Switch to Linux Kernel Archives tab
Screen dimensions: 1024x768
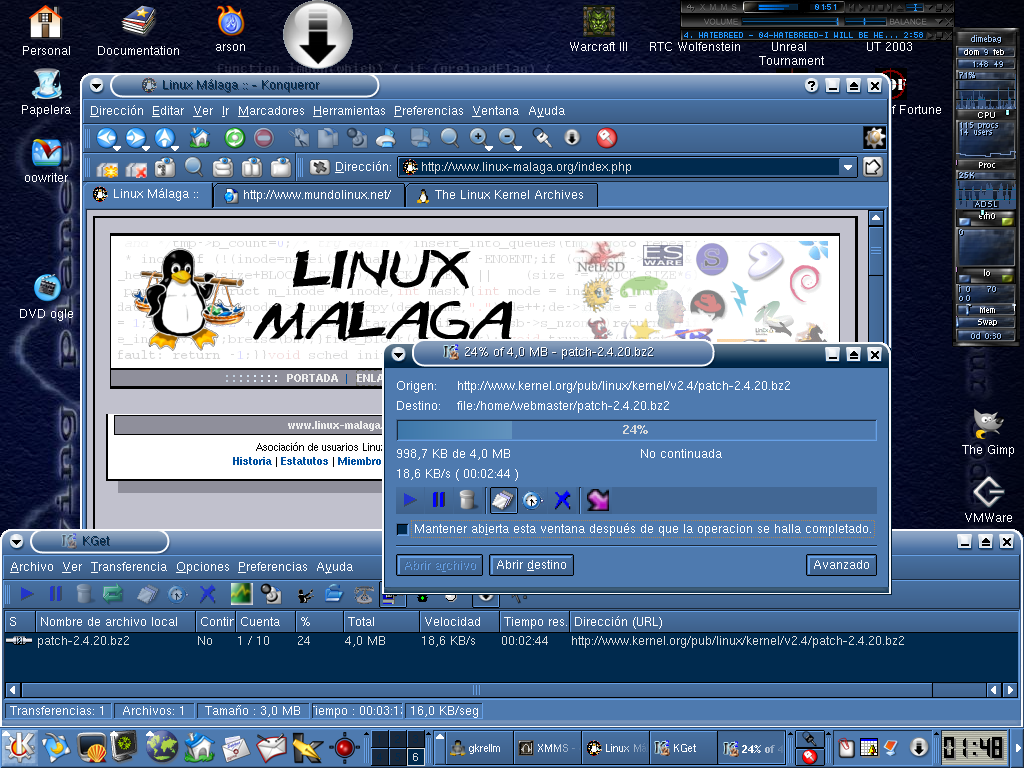click(x=501, y=195)
